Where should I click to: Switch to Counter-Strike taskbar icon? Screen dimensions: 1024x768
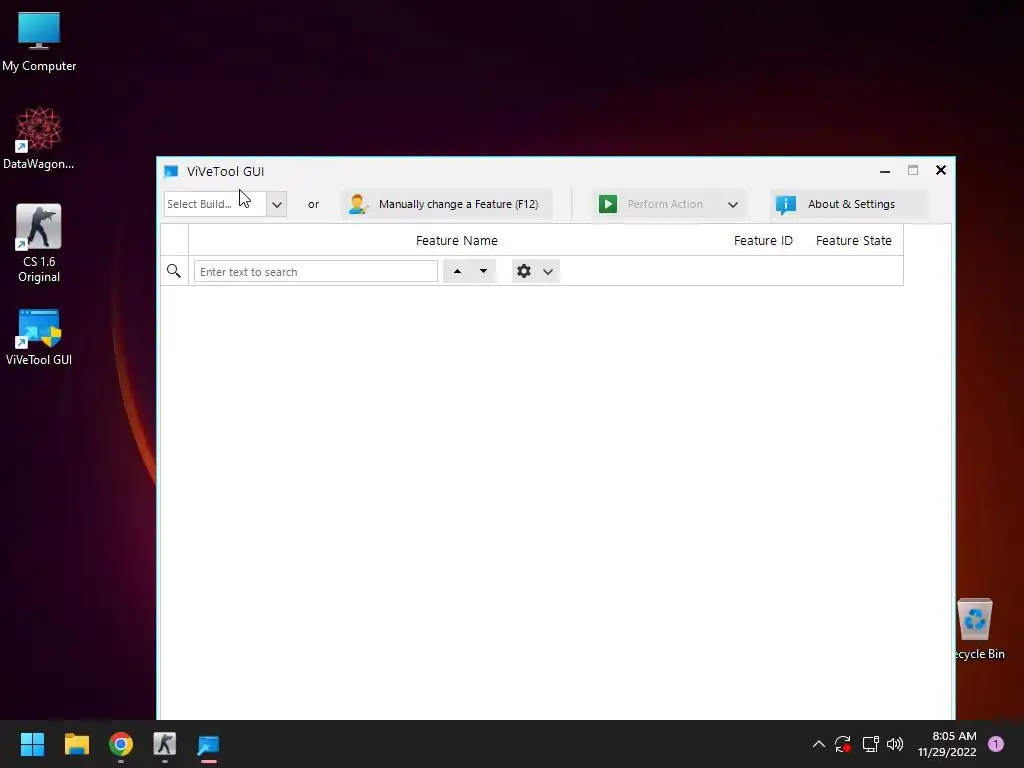[165, 744]
